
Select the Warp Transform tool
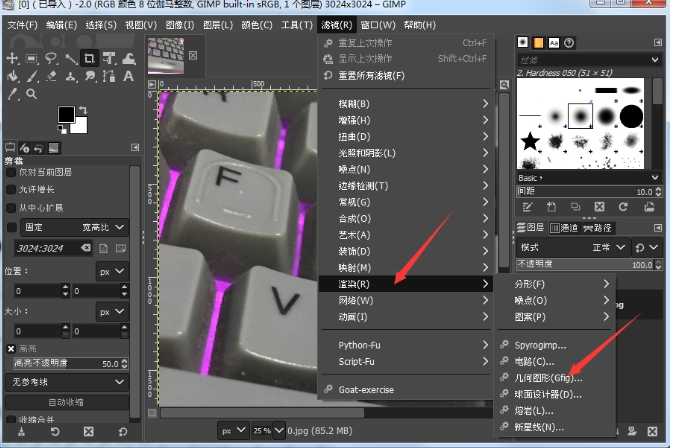pos(129,58)
